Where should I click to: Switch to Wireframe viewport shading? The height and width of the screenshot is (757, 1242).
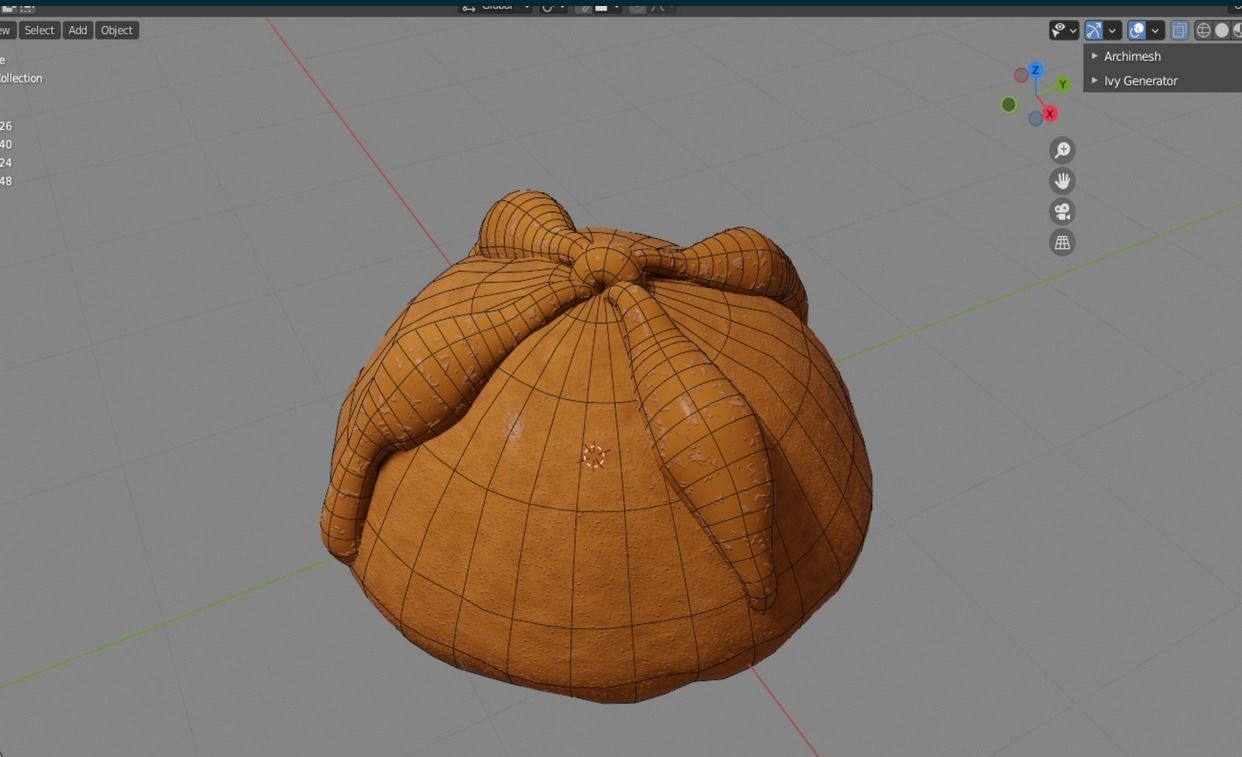[1203, 31]
